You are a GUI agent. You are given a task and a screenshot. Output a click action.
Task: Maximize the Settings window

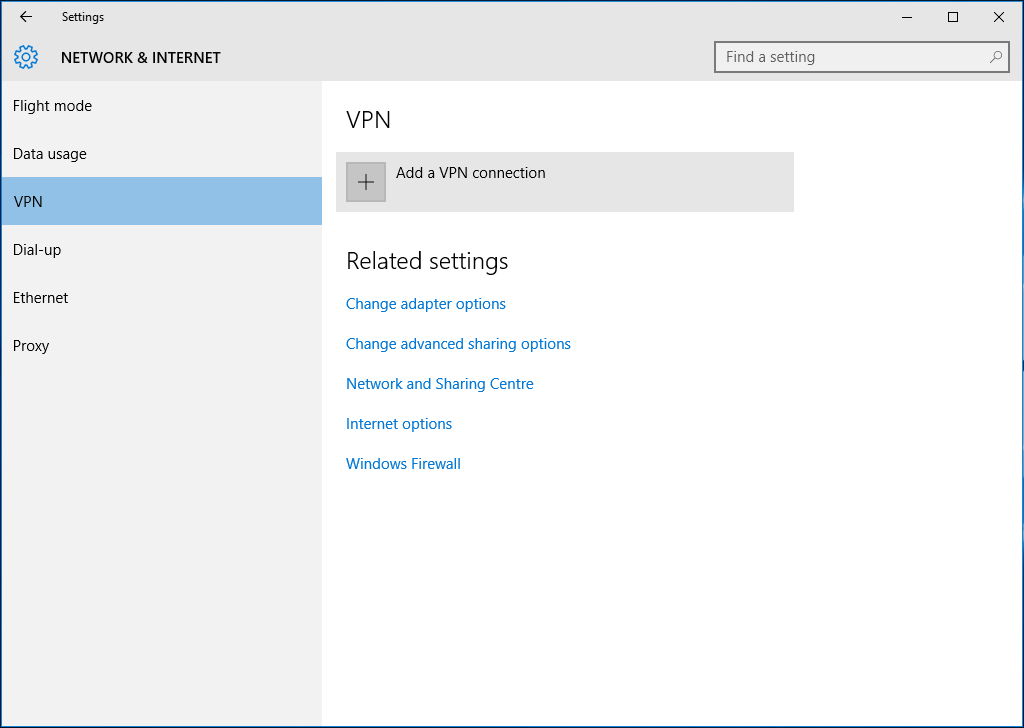click(x=952, y=17)
